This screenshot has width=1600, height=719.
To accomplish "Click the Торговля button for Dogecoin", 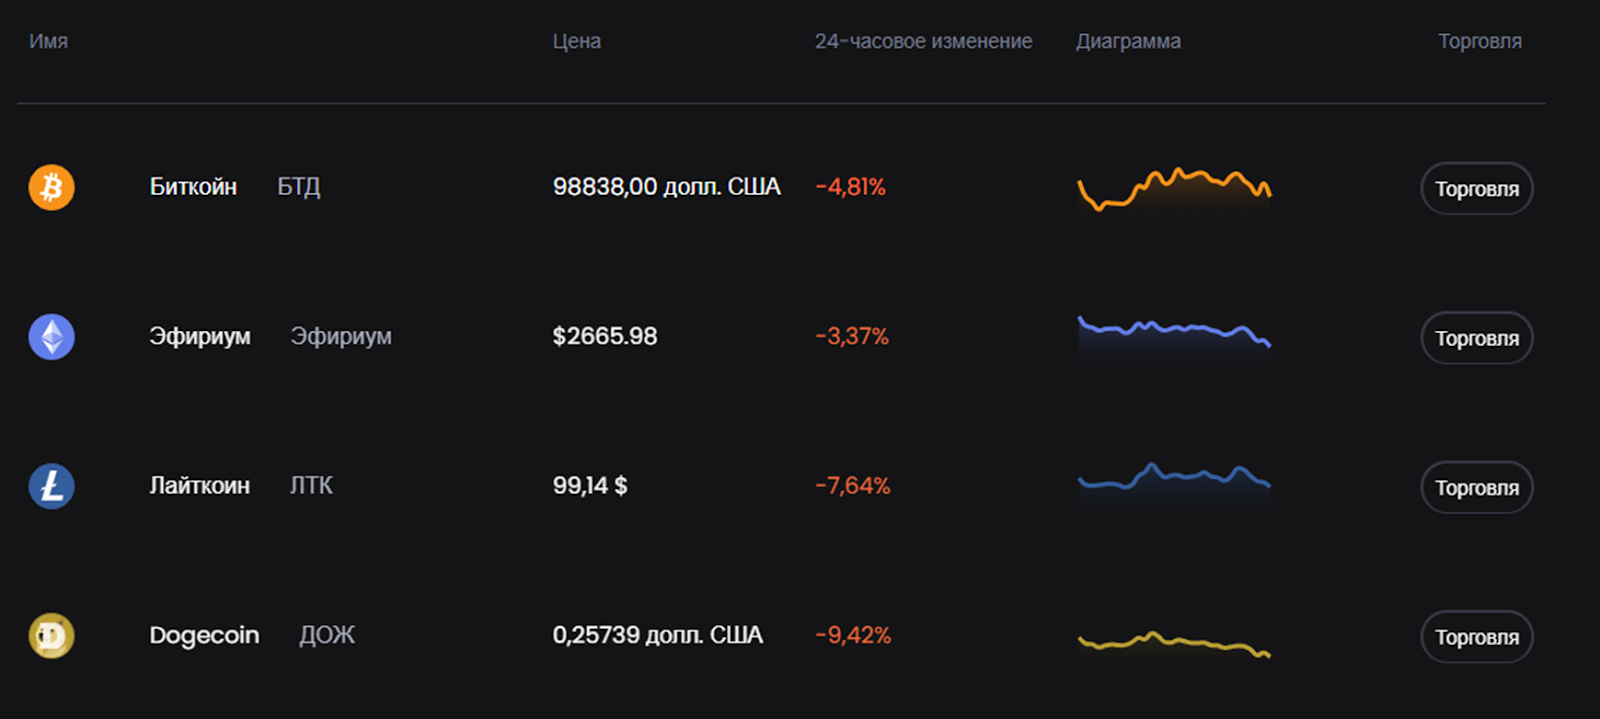I will point(1477,637).
